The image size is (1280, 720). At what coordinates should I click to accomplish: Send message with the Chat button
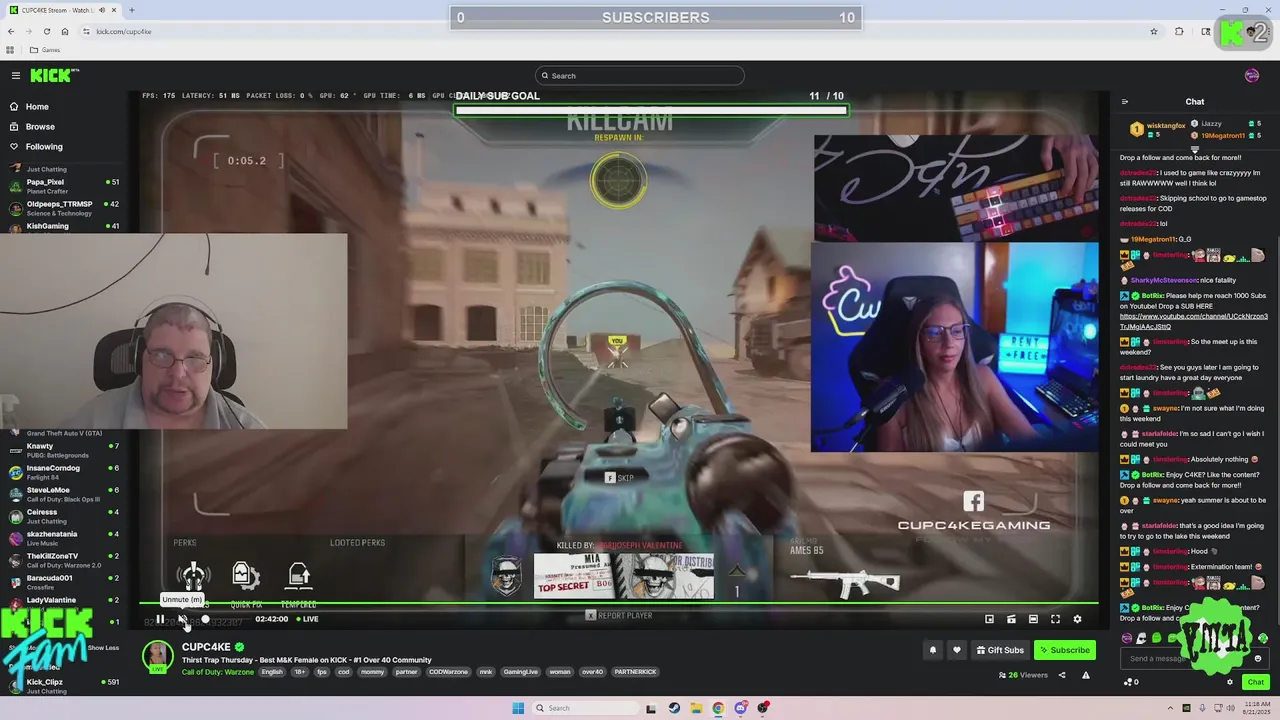pos(1255,682)
